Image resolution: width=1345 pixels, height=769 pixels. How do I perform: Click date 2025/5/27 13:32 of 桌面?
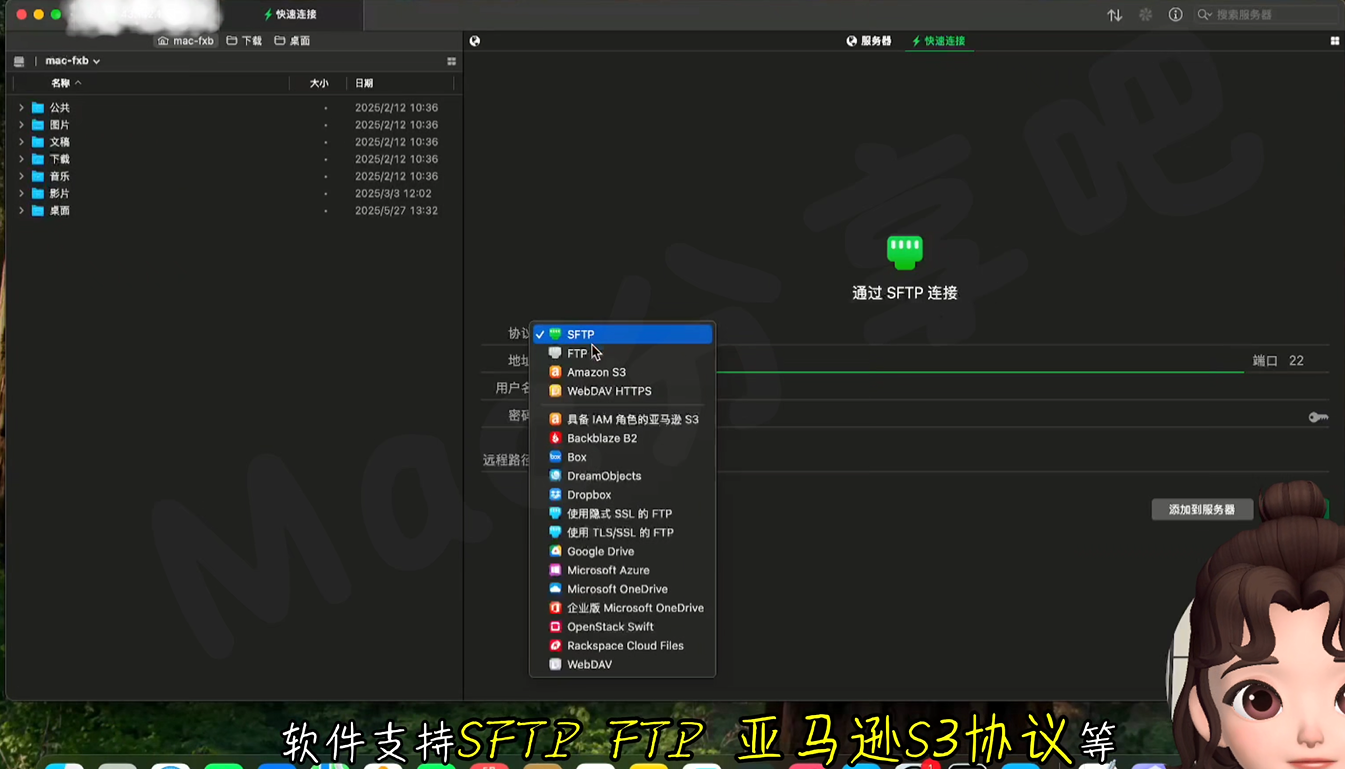click(x=396, y=211)
